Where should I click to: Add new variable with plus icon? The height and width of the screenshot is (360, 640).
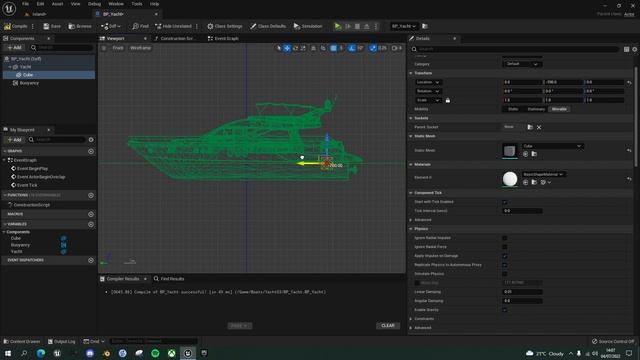pyautogui.click(x=91, y=224)
